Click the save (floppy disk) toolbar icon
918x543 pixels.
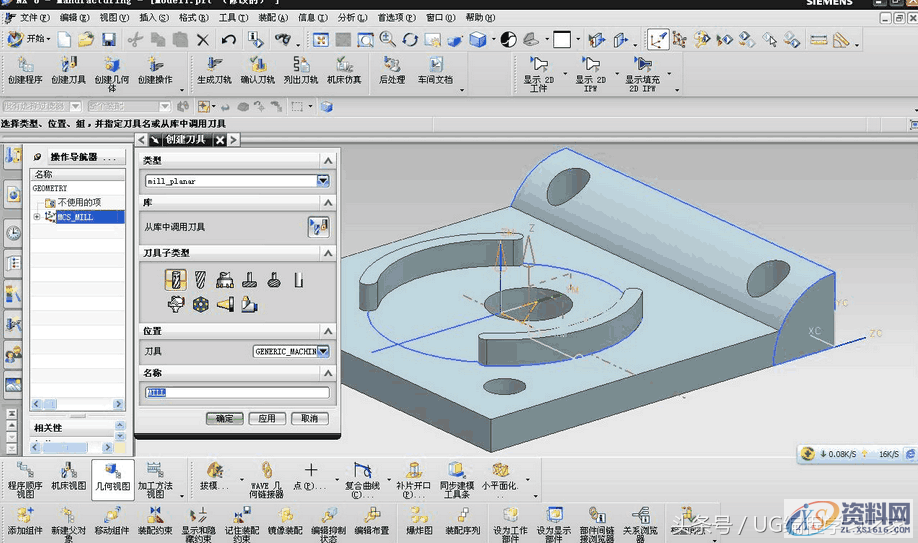point(109,40)
